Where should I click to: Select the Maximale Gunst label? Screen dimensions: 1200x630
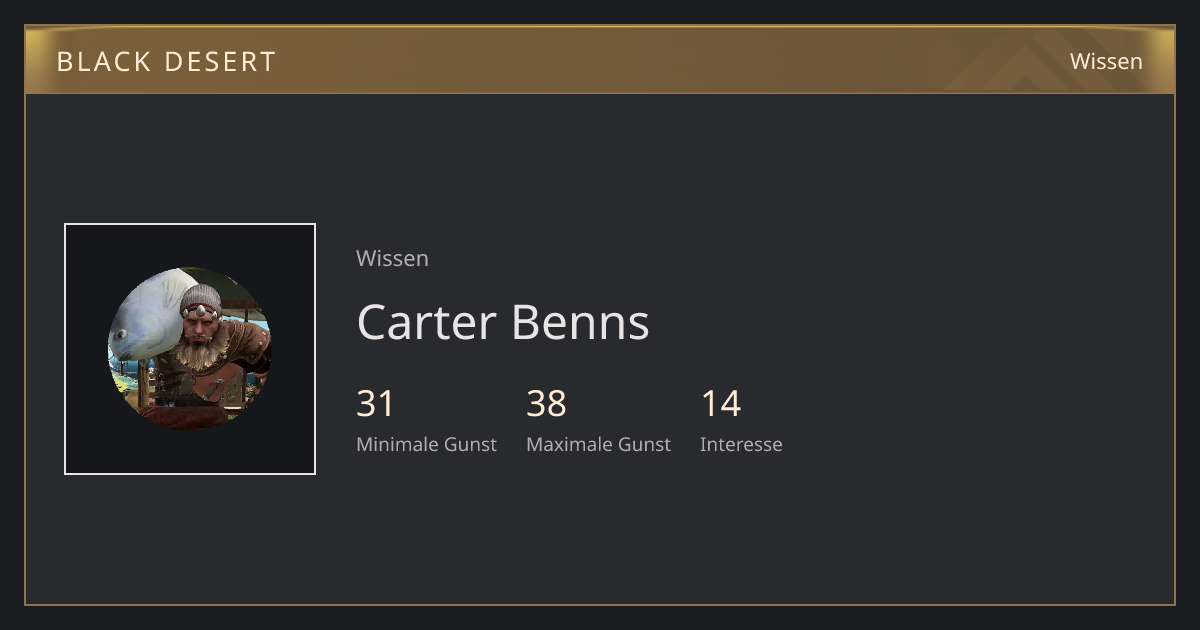599,444
